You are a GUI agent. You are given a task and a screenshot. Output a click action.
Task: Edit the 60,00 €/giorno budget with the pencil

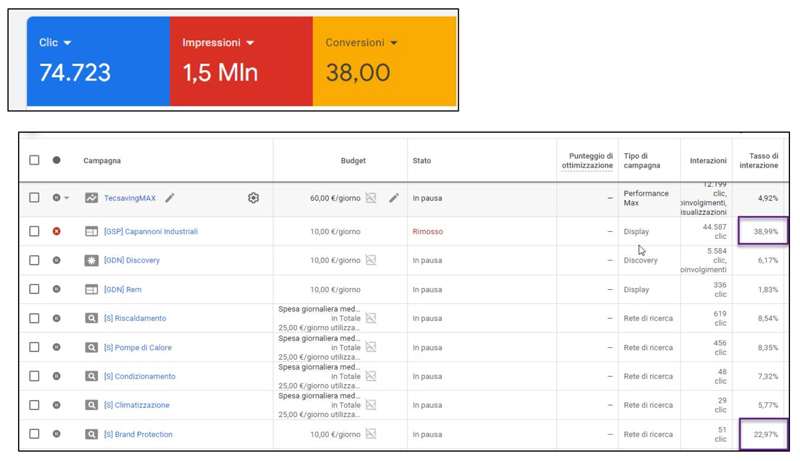(394, 198)
